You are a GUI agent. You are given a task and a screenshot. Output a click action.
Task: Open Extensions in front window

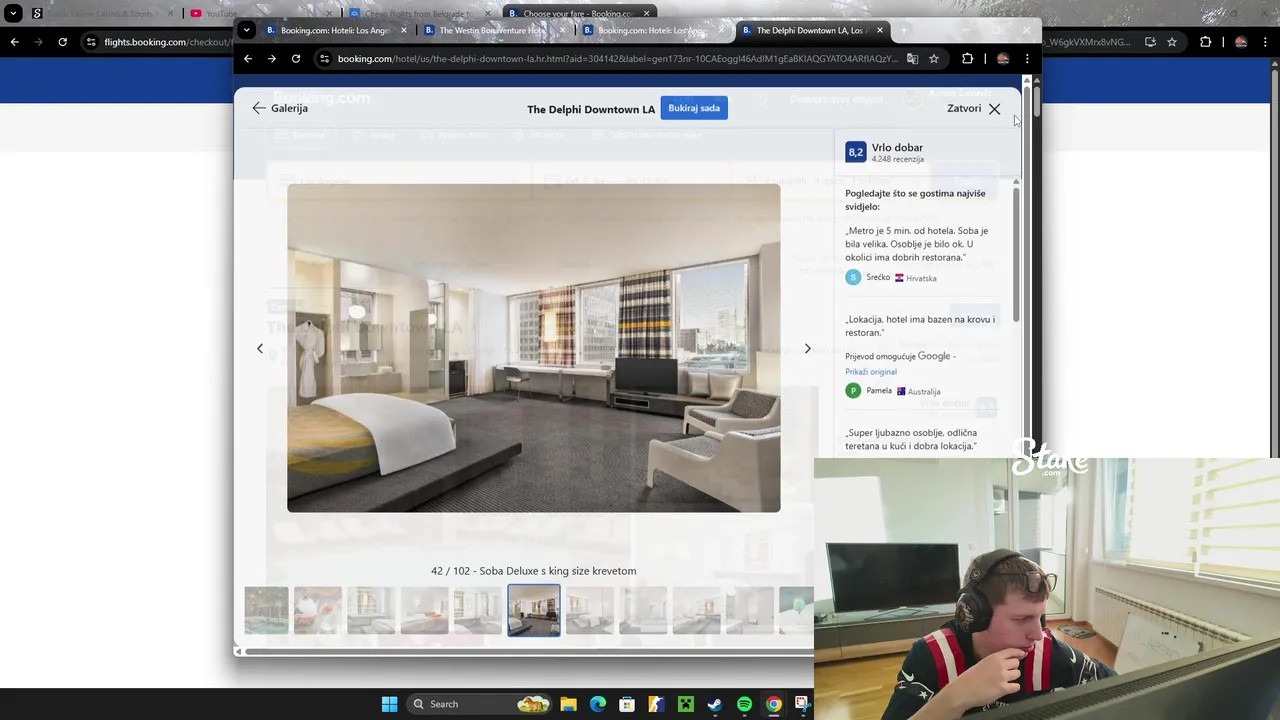pos(967,59)
